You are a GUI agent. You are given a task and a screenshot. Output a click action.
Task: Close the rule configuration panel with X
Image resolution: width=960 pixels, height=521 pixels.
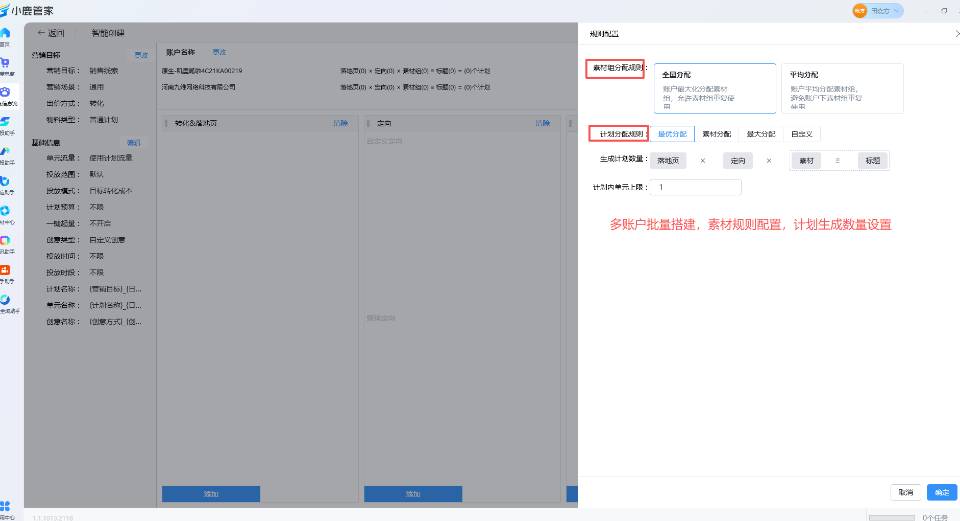pos(957,33)
